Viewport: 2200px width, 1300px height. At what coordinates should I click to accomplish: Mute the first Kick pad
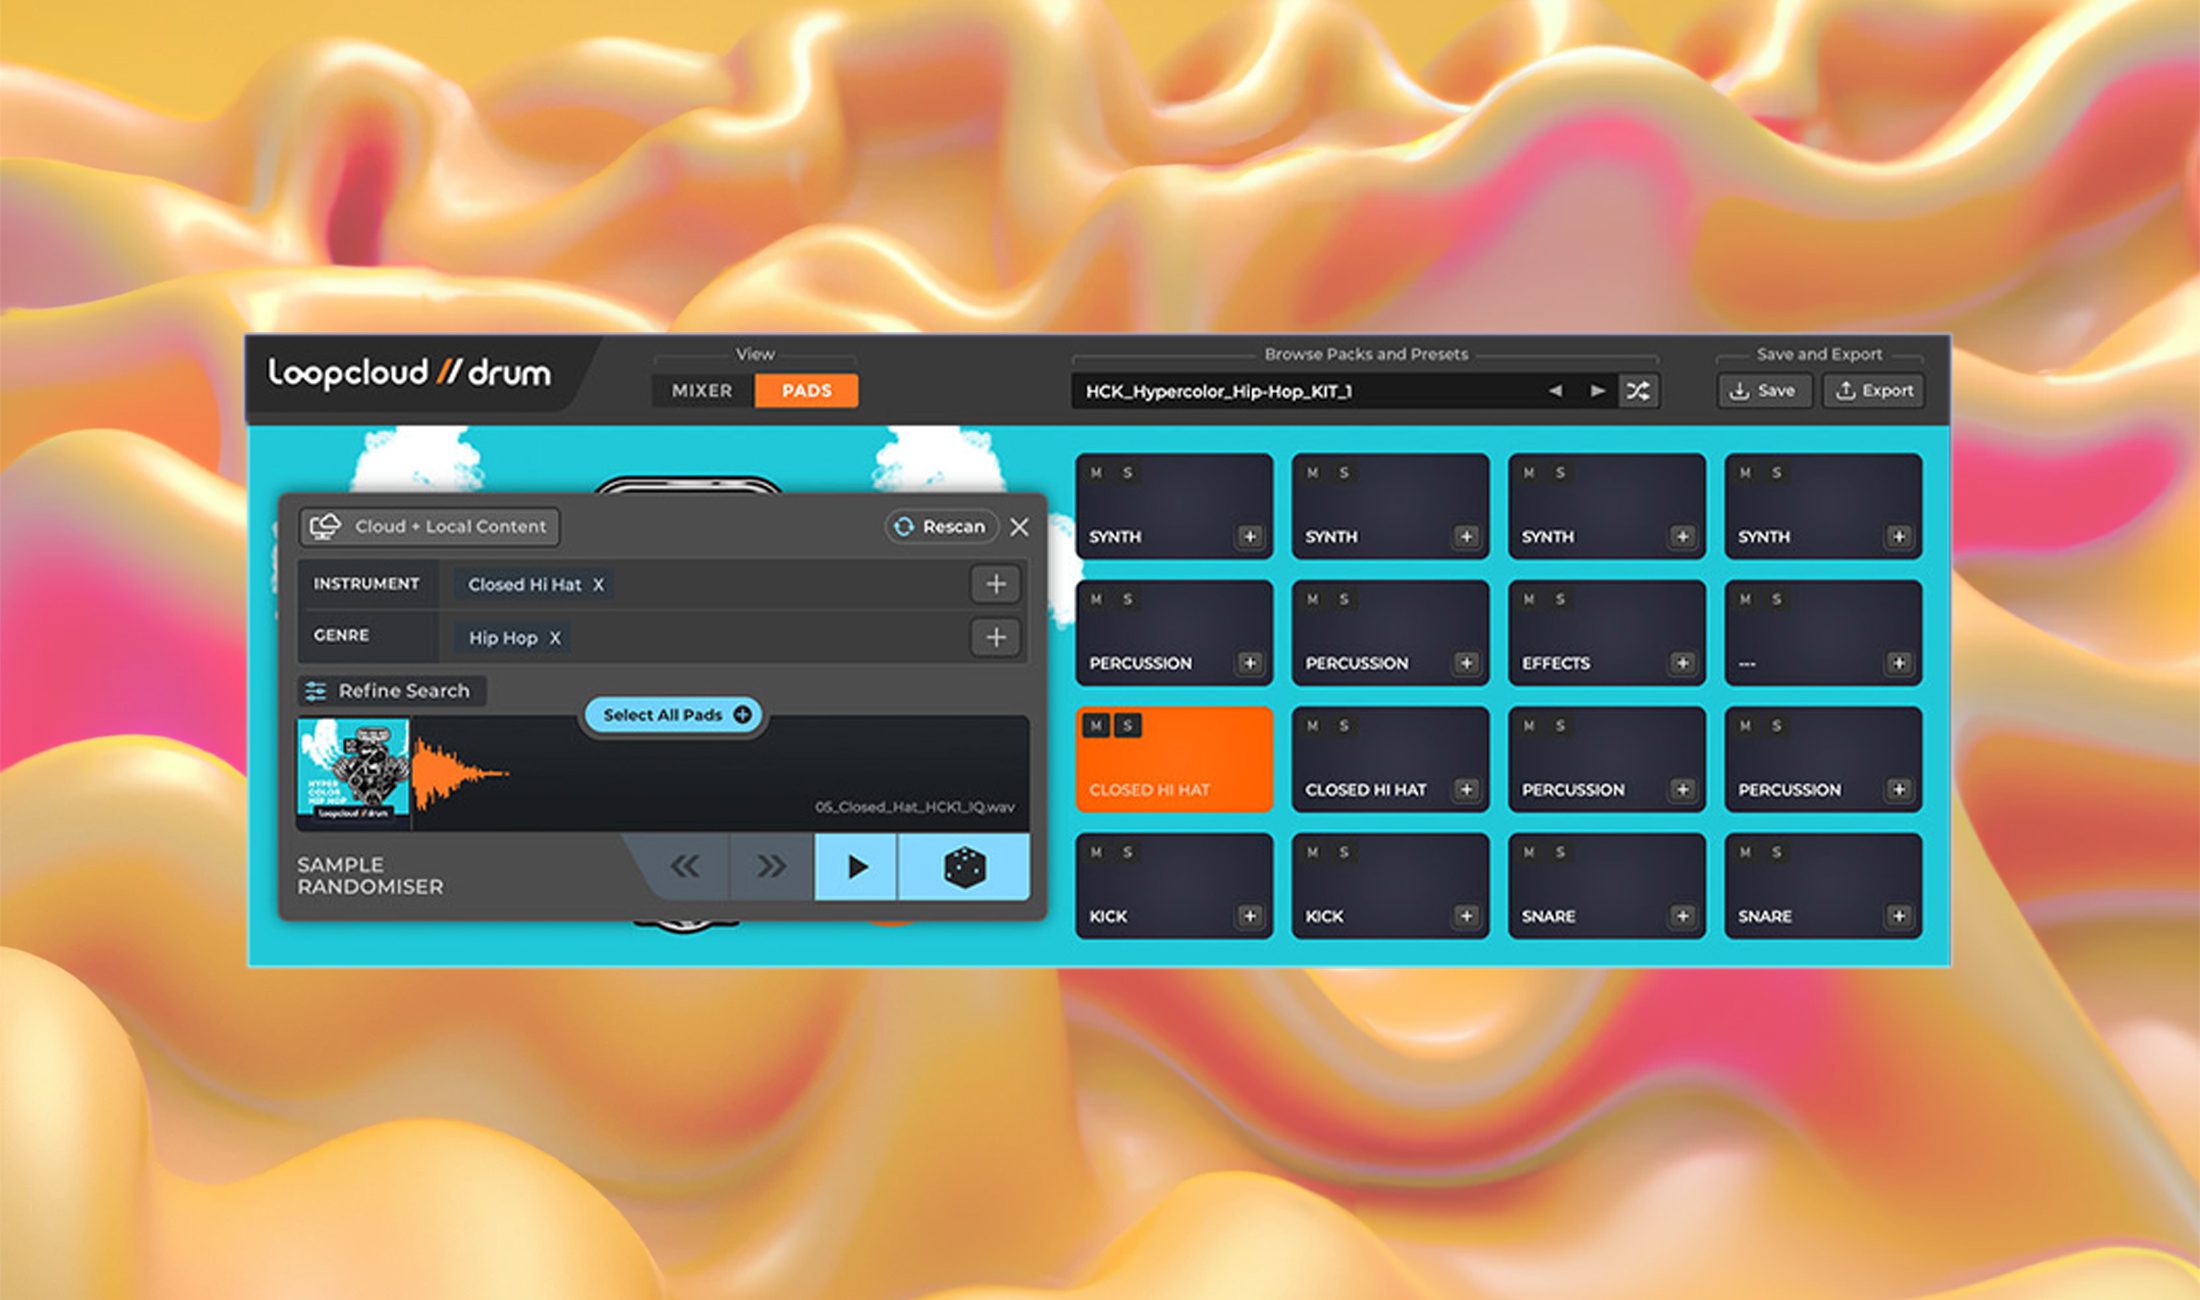tap(1096, 852)
